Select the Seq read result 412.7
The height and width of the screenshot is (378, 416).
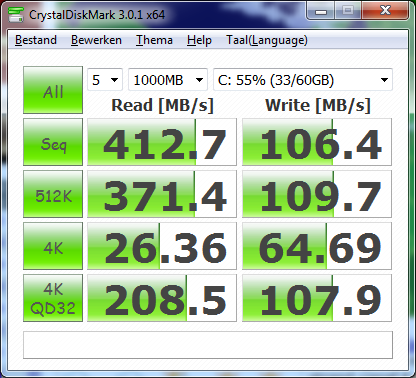click(162, 142)
